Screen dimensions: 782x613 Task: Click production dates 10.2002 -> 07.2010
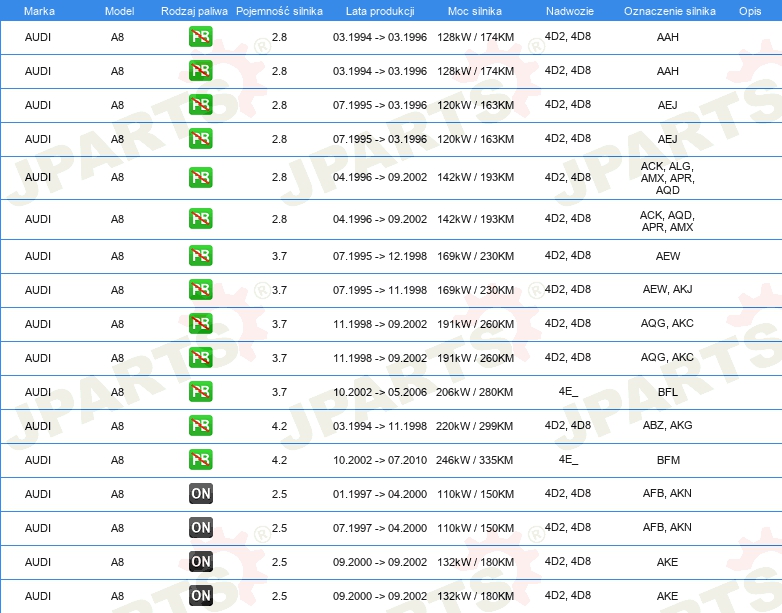(x=380, y=460)
